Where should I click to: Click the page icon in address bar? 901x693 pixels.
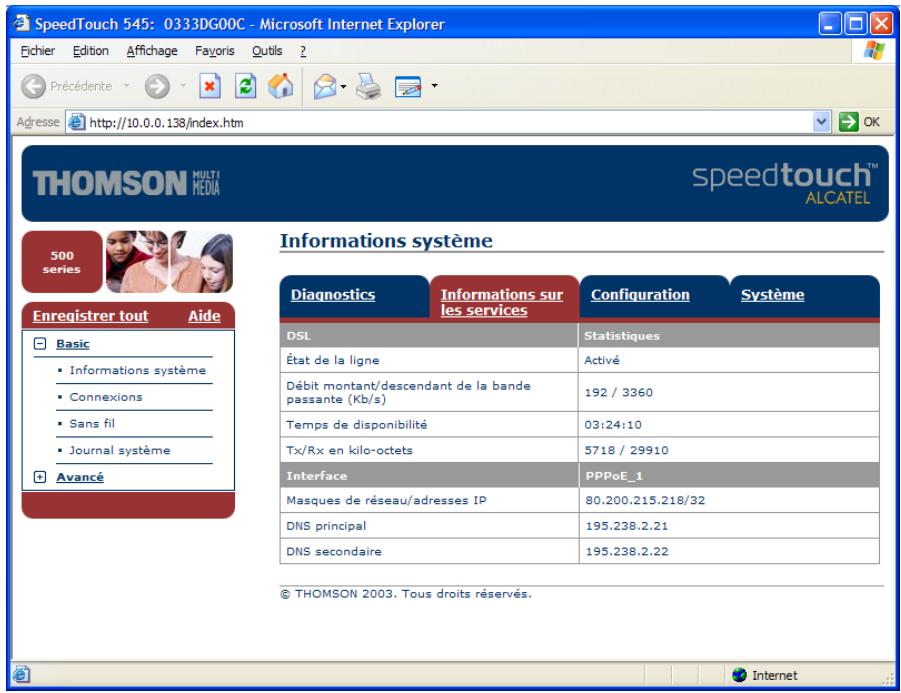(x=76, y=122)
